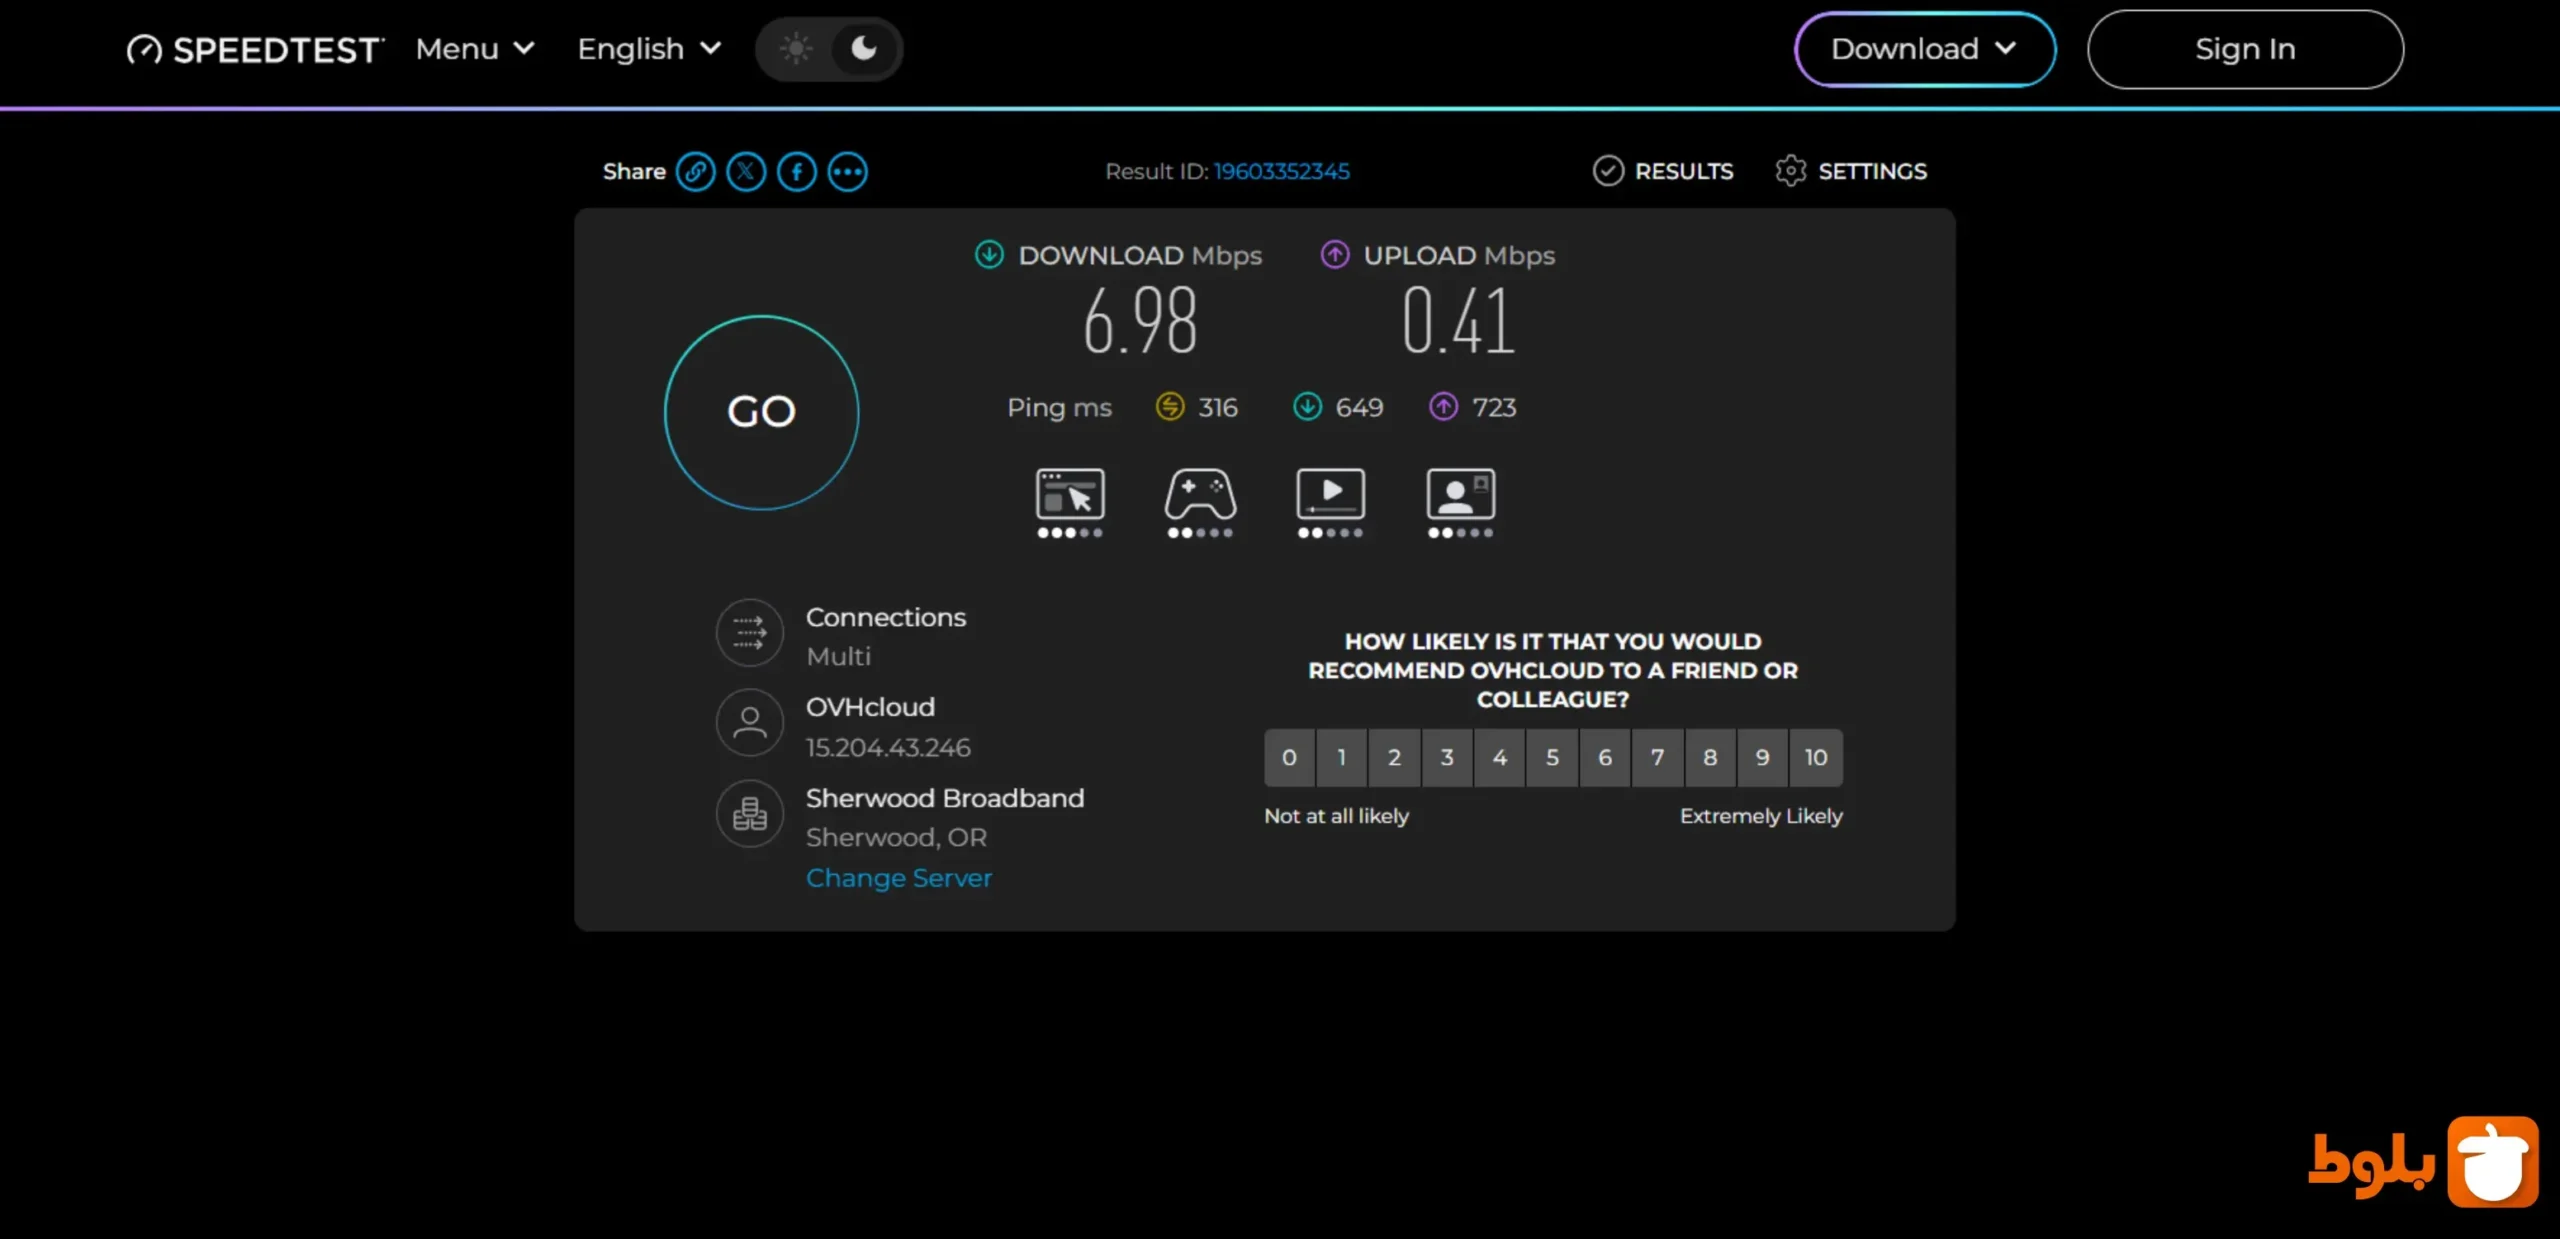
Task: Click the Change Server link
Action: point(899,878)
